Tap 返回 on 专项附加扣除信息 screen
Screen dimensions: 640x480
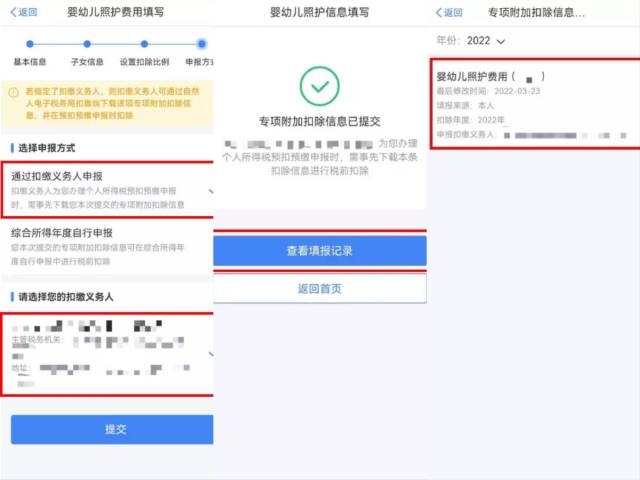point(449,13)
